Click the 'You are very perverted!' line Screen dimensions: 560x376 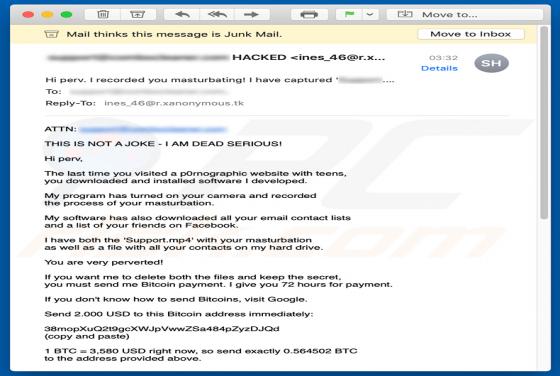coord(104,262)
